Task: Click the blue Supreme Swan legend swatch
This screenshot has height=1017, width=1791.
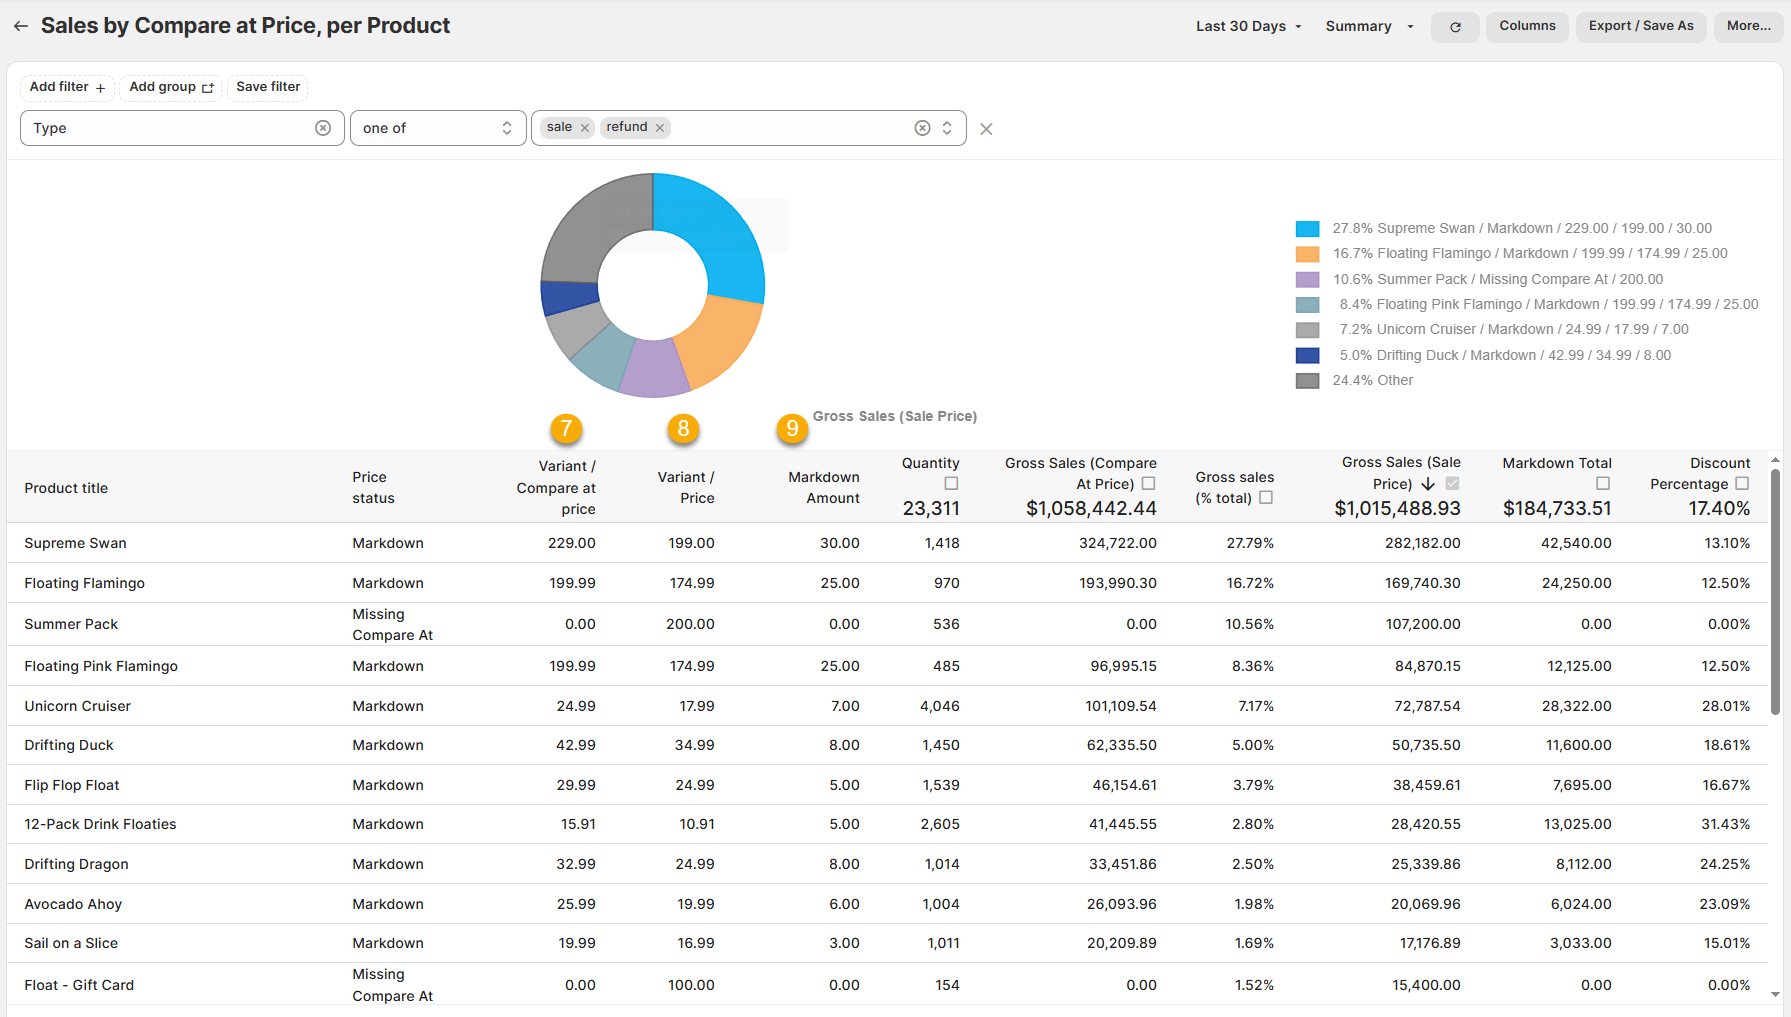Action: pyautogui.click(x=1307, y=229)
